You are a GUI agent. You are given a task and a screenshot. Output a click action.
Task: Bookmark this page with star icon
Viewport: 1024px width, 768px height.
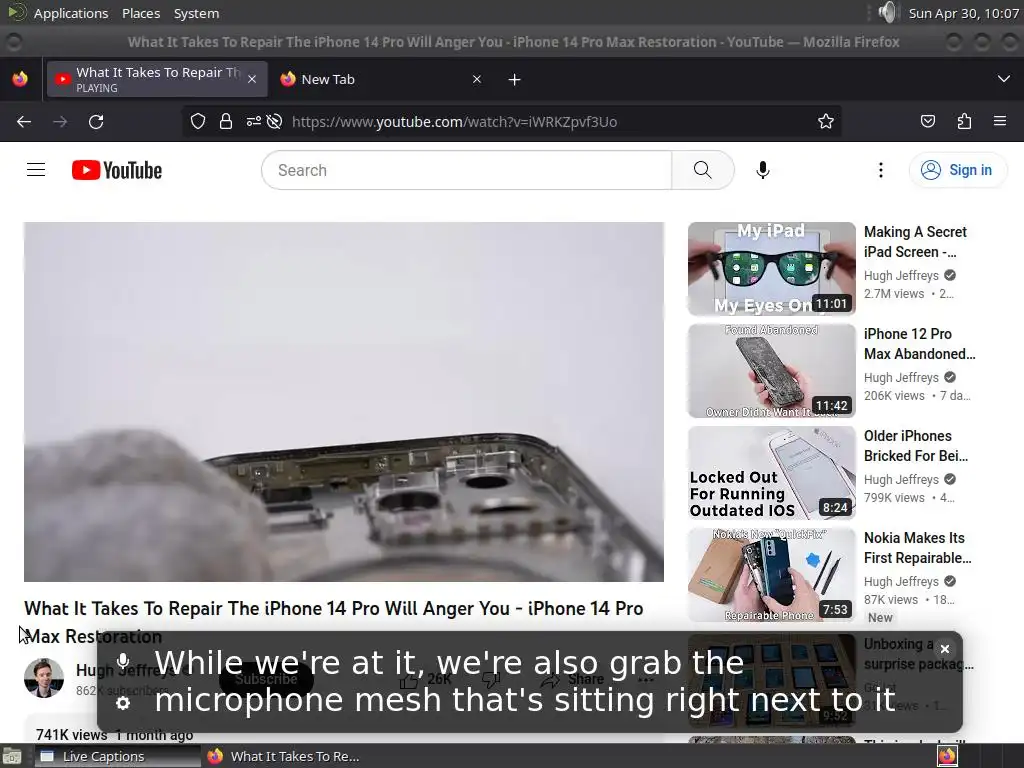(825, 121)
